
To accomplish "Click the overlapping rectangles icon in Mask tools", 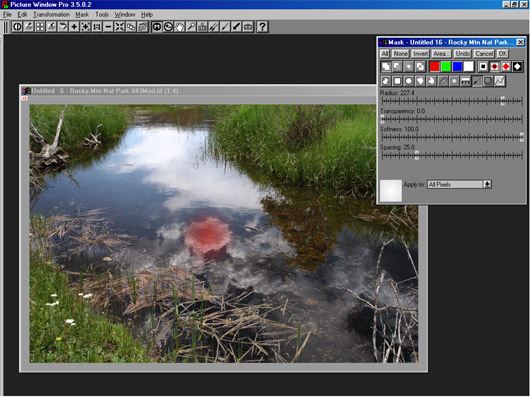I will click(488, 81).
